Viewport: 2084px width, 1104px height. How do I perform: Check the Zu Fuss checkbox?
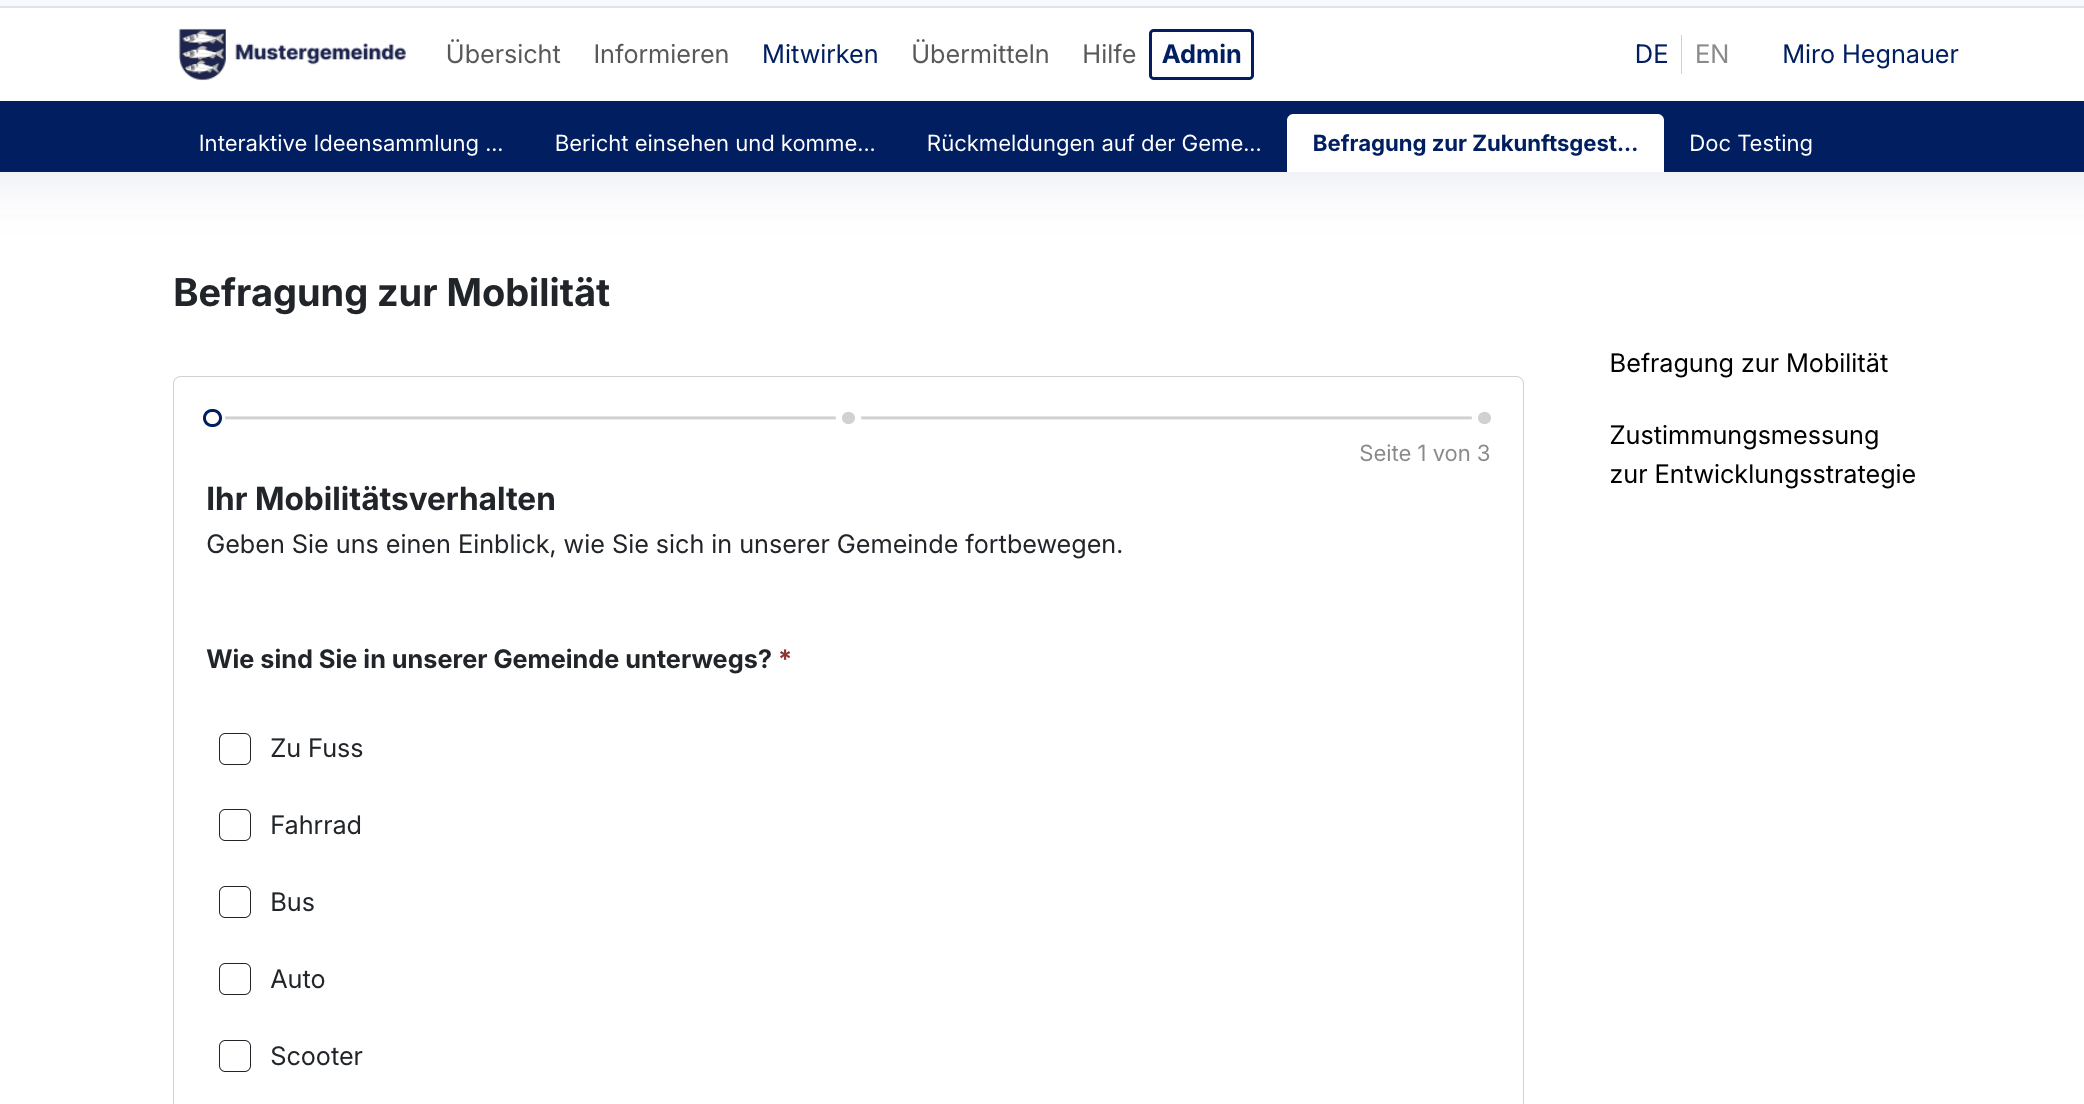(235, 749)
